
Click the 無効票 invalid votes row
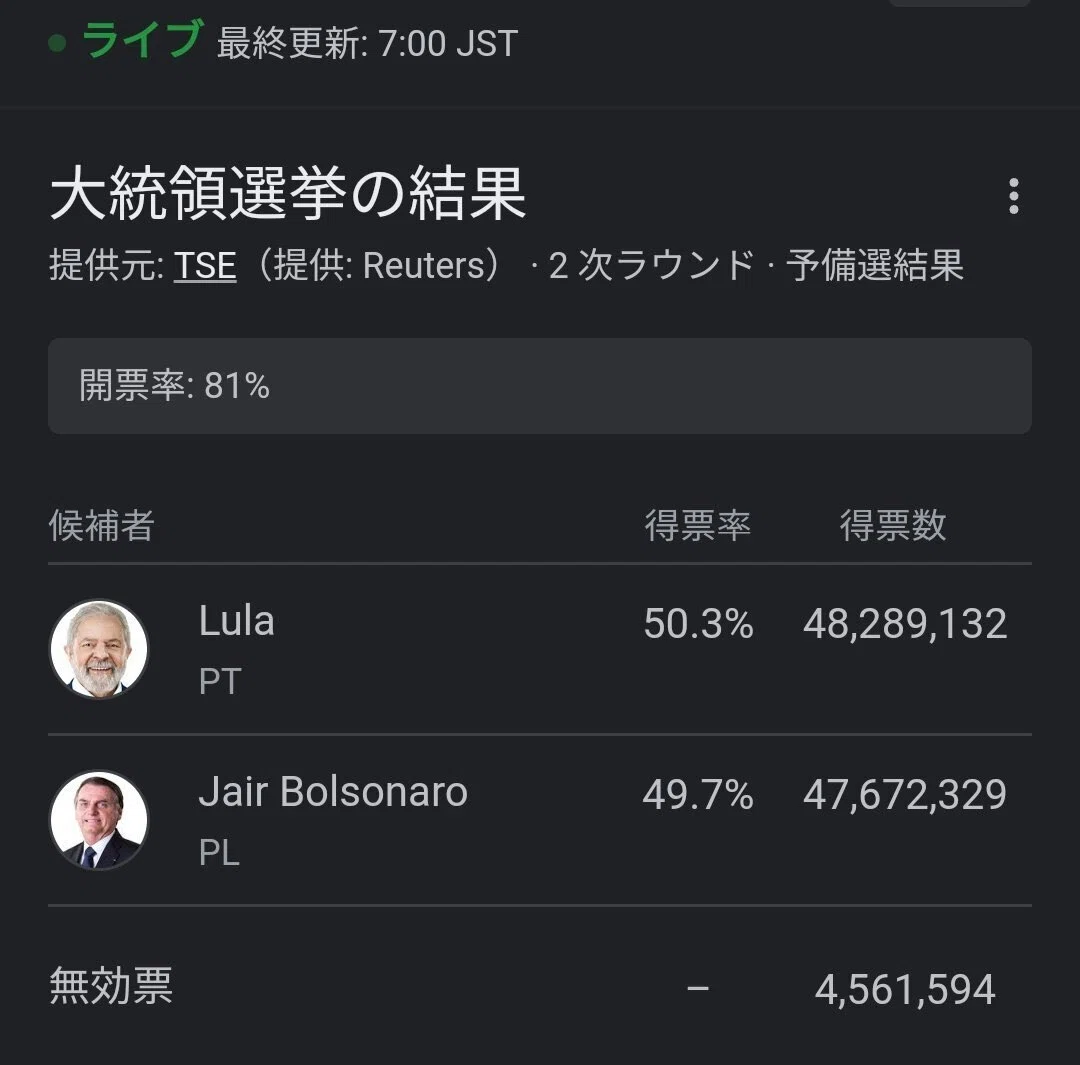[540, 987]
